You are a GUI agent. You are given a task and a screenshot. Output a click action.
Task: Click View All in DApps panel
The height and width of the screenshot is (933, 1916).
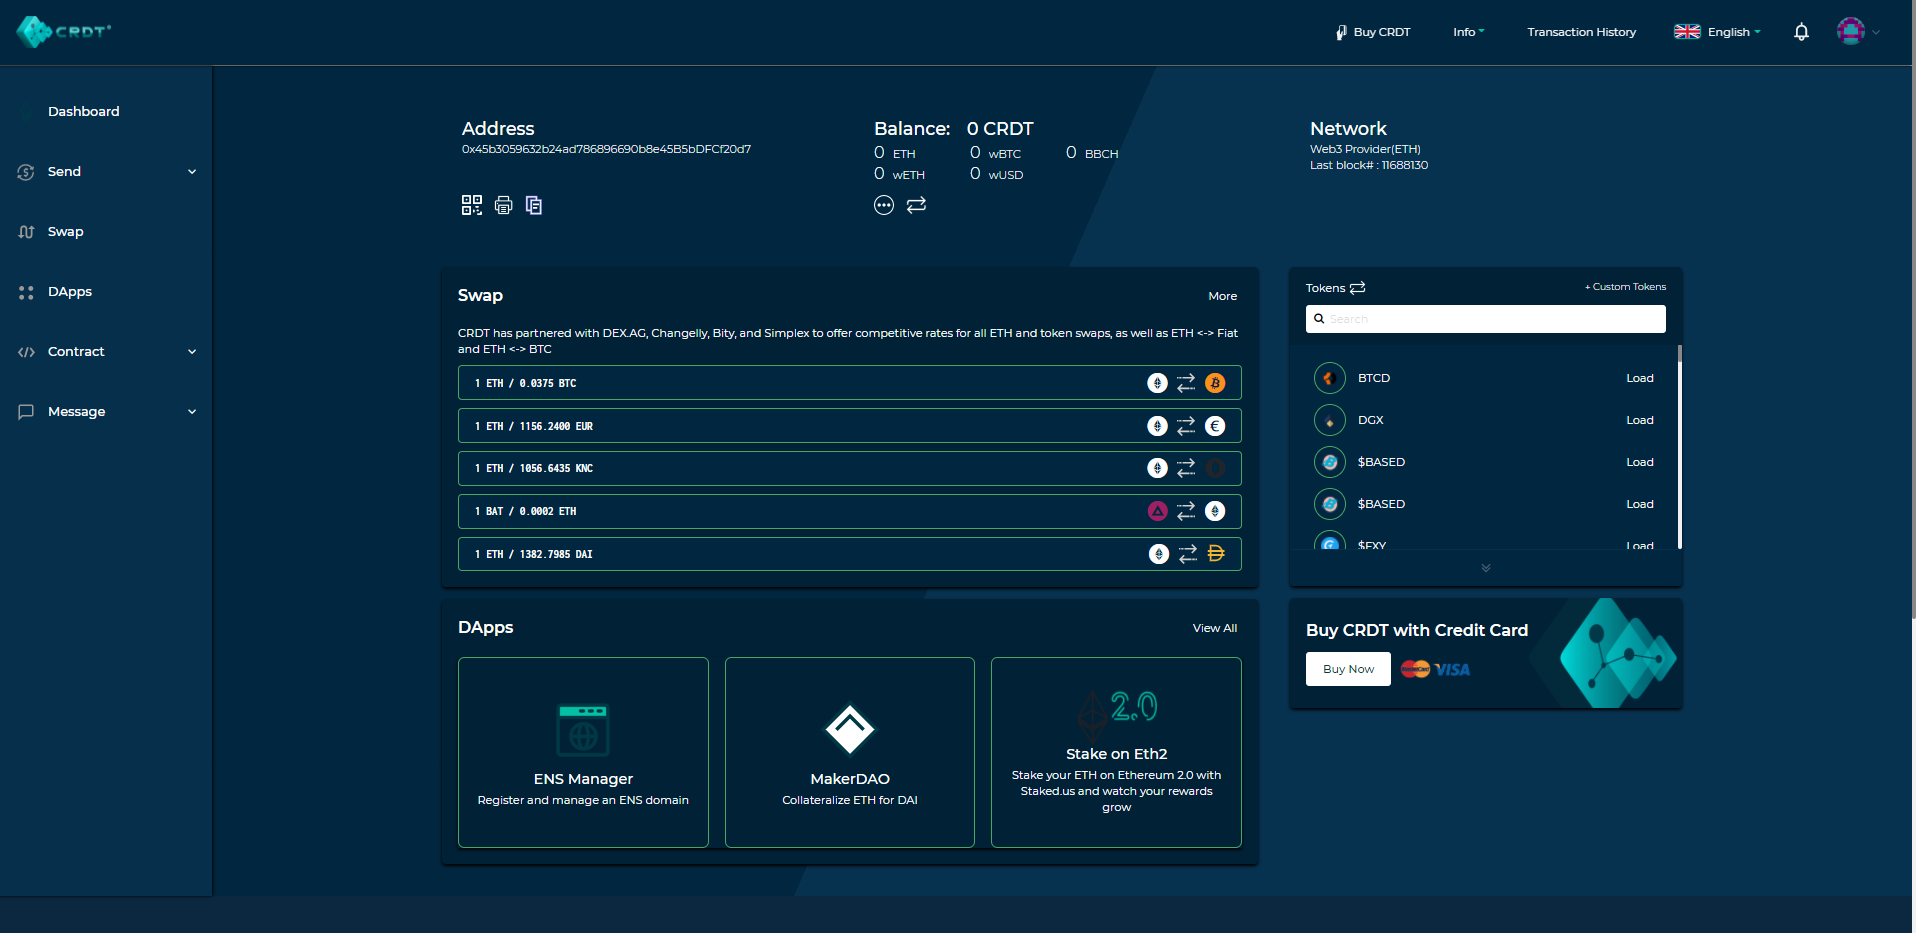click(1215, 628)
